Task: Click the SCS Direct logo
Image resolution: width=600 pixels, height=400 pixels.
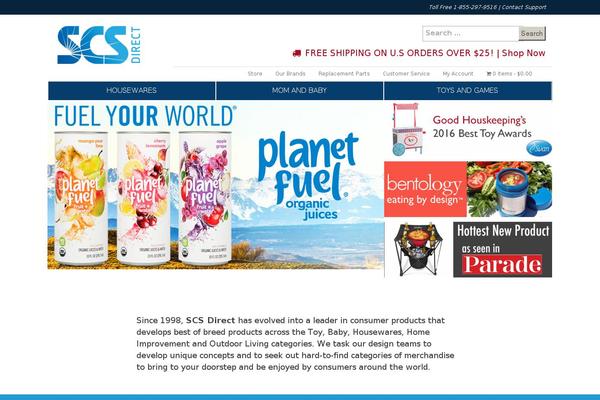Action: pyautogui.click(x=99, y=45)
